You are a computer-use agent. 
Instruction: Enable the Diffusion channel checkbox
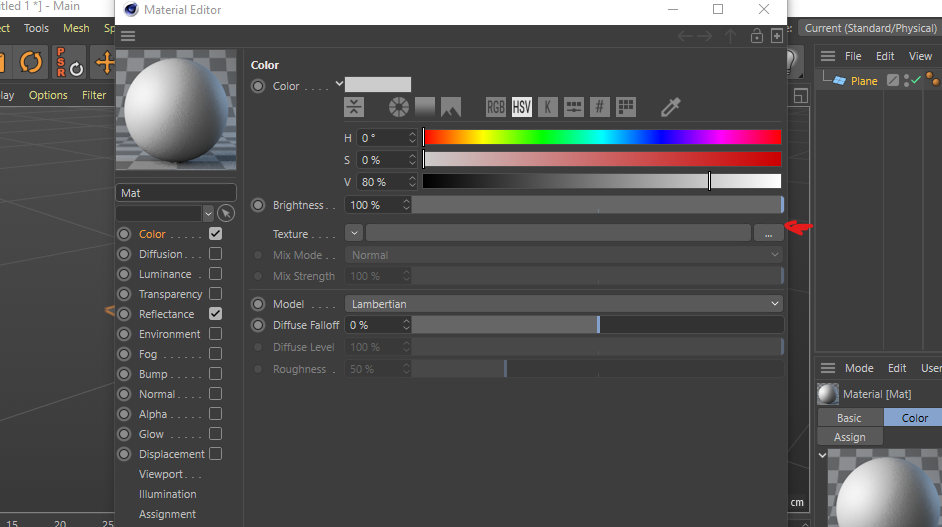[x=215, y=254]
